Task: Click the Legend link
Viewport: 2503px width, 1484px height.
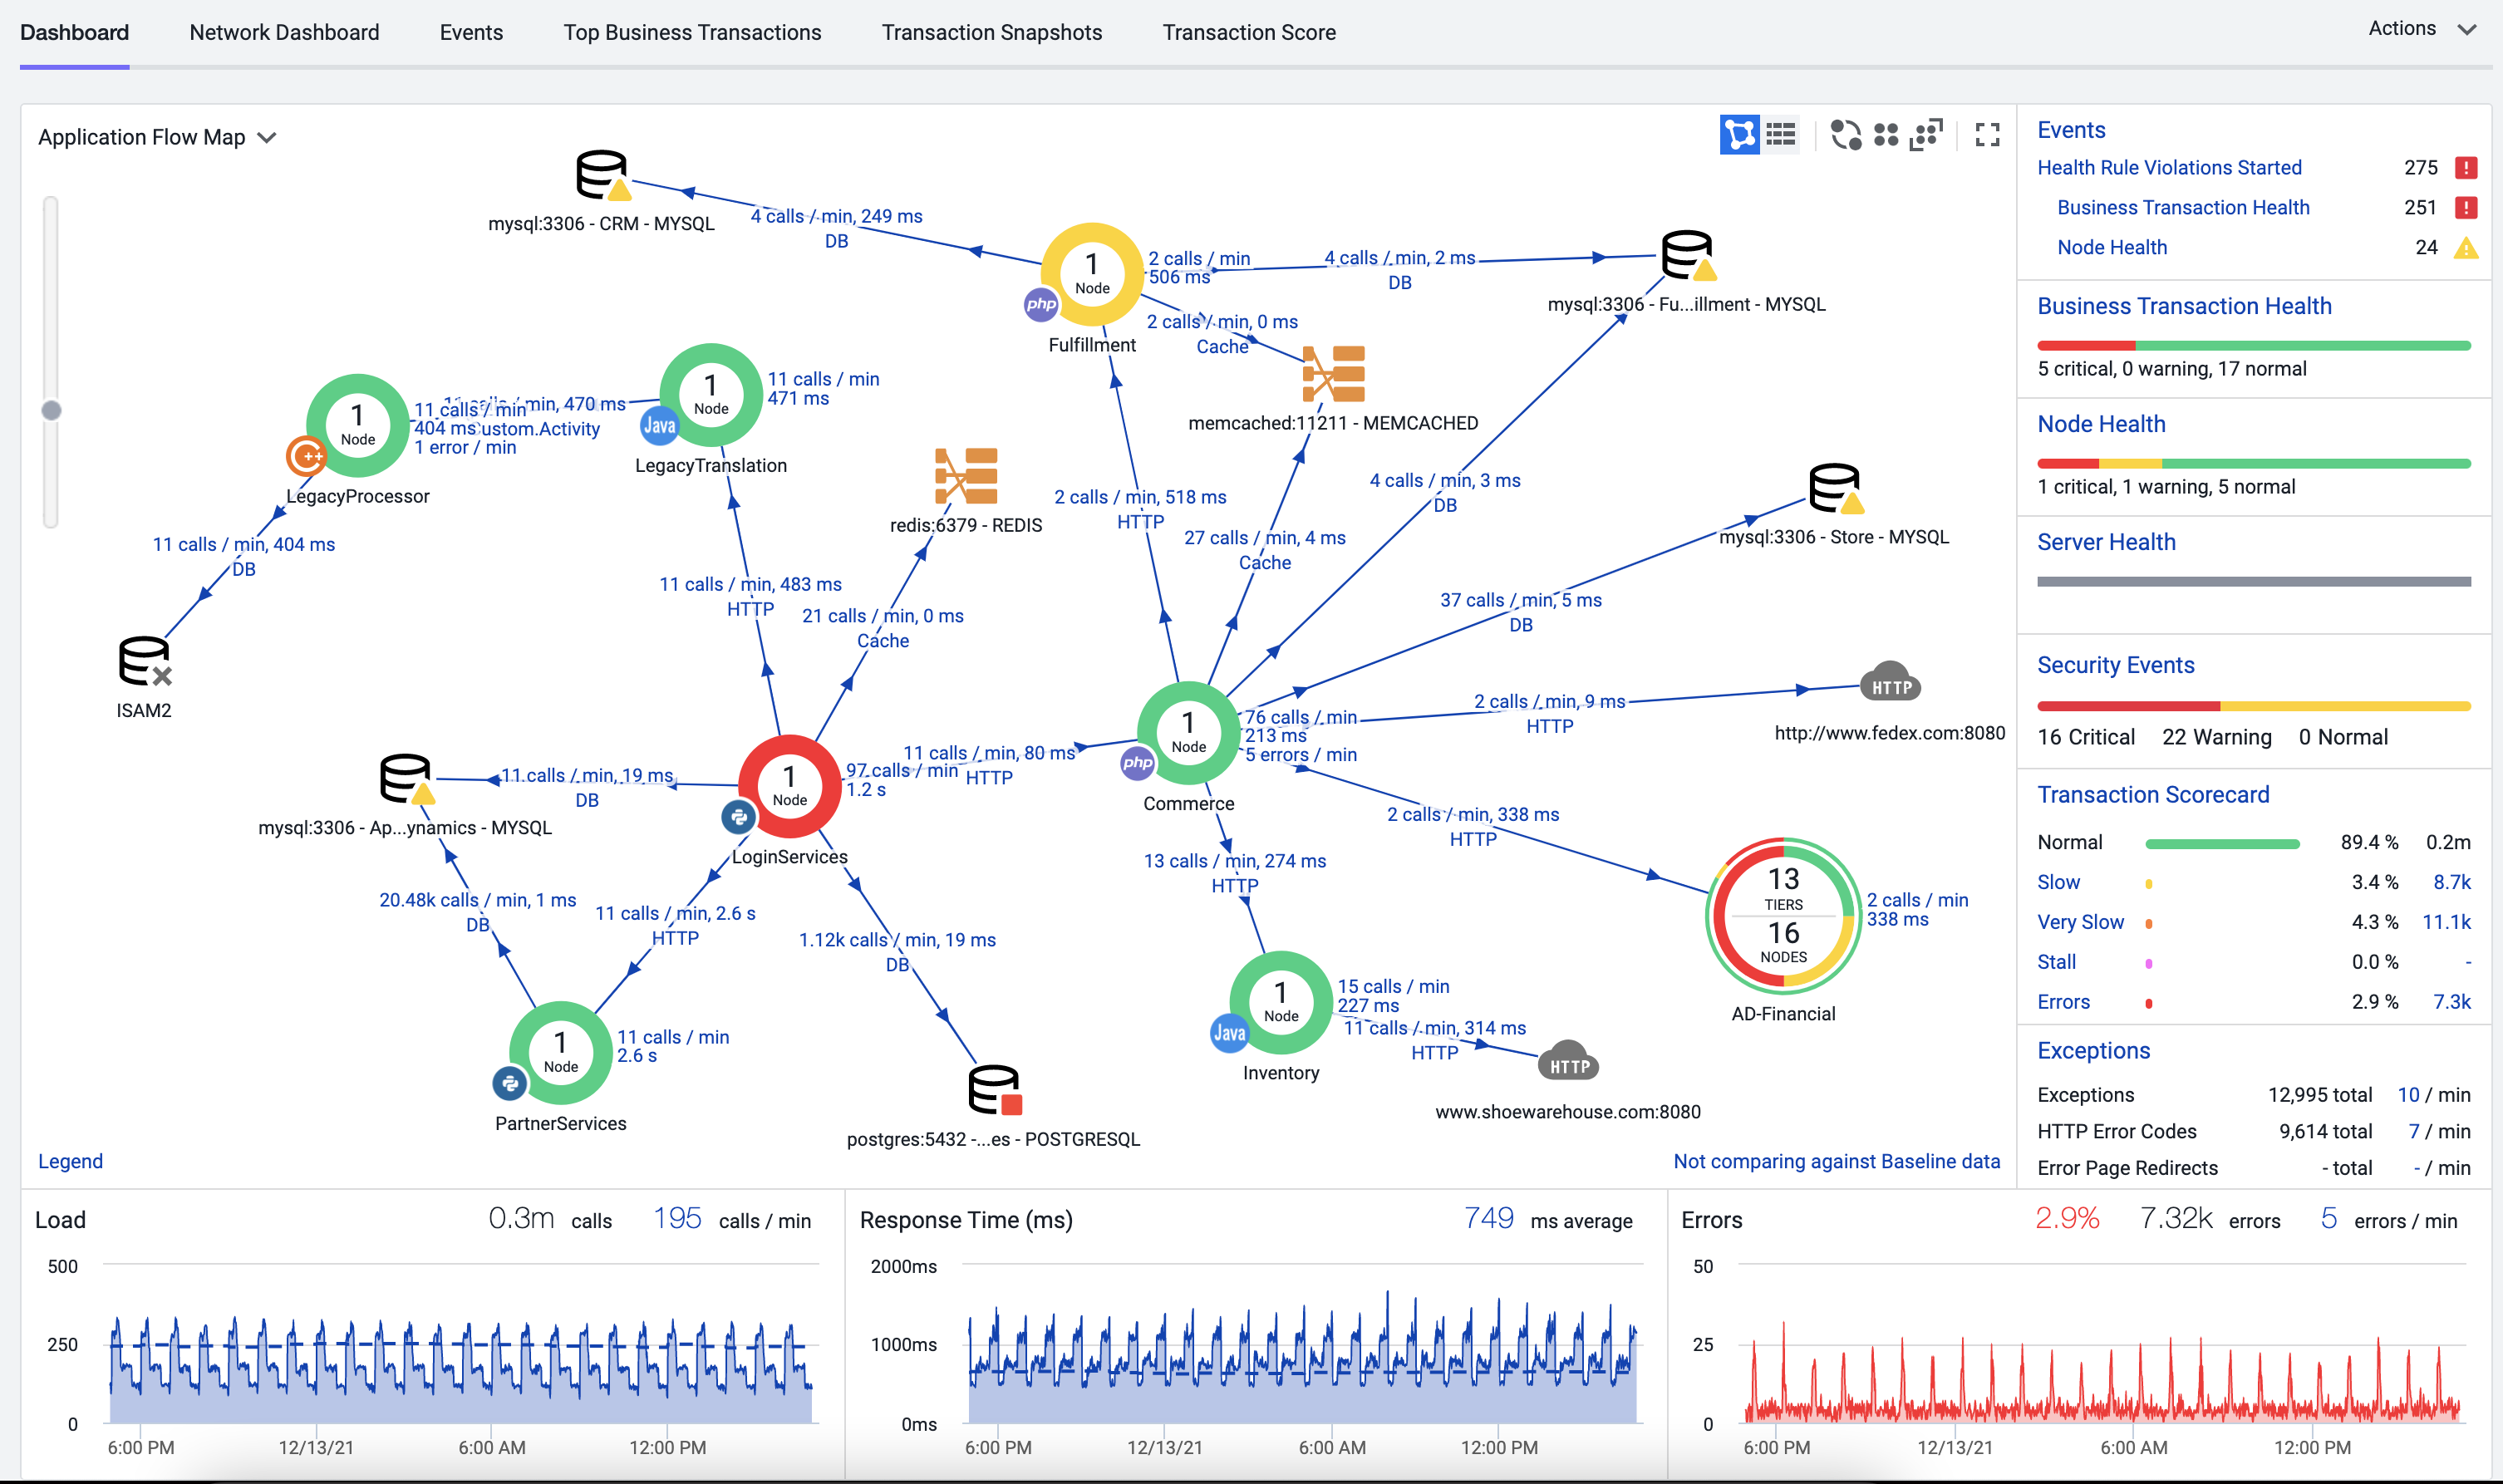Action: [70, 1161]
